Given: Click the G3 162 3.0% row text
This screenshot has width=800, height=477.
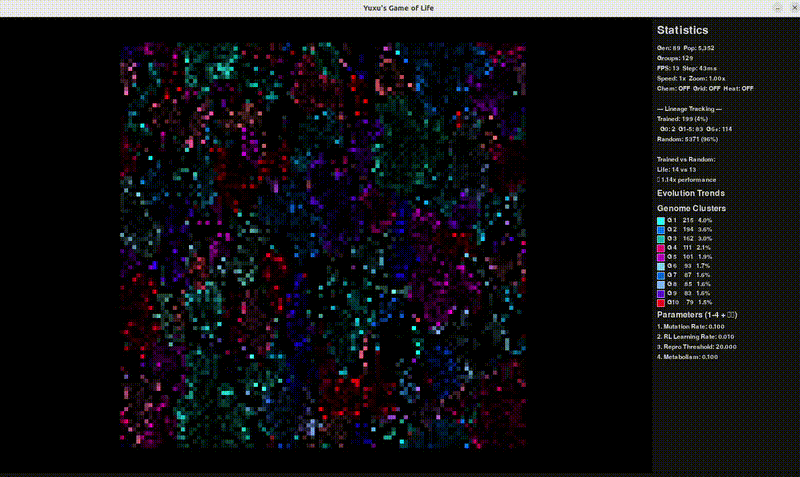Looking at the screenshot, I should coord(690,239).
